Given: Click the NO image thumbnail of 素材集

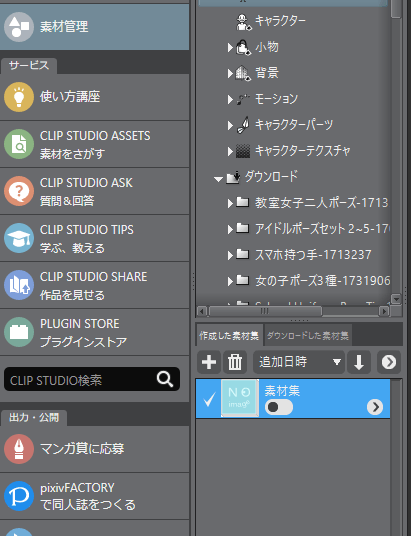Looking at the screenshot, I should 240,398.
